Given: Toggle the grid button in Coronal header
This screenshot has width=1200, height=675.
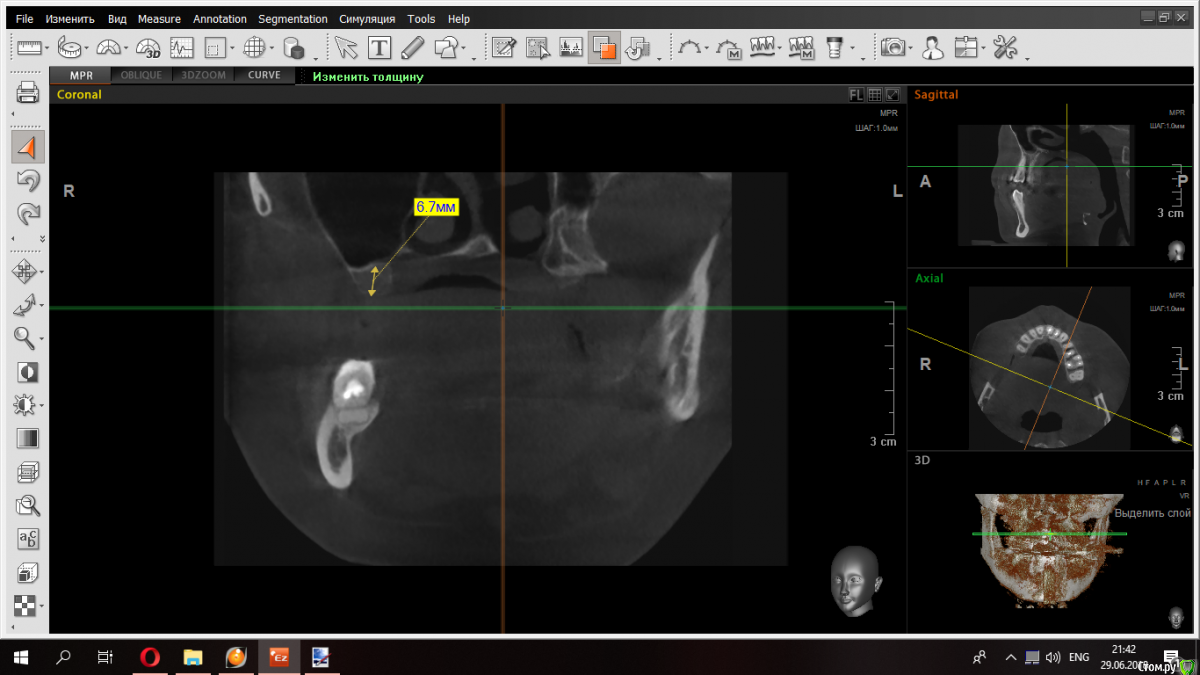Looking at the screenshot, I should (x=874, y=95).
